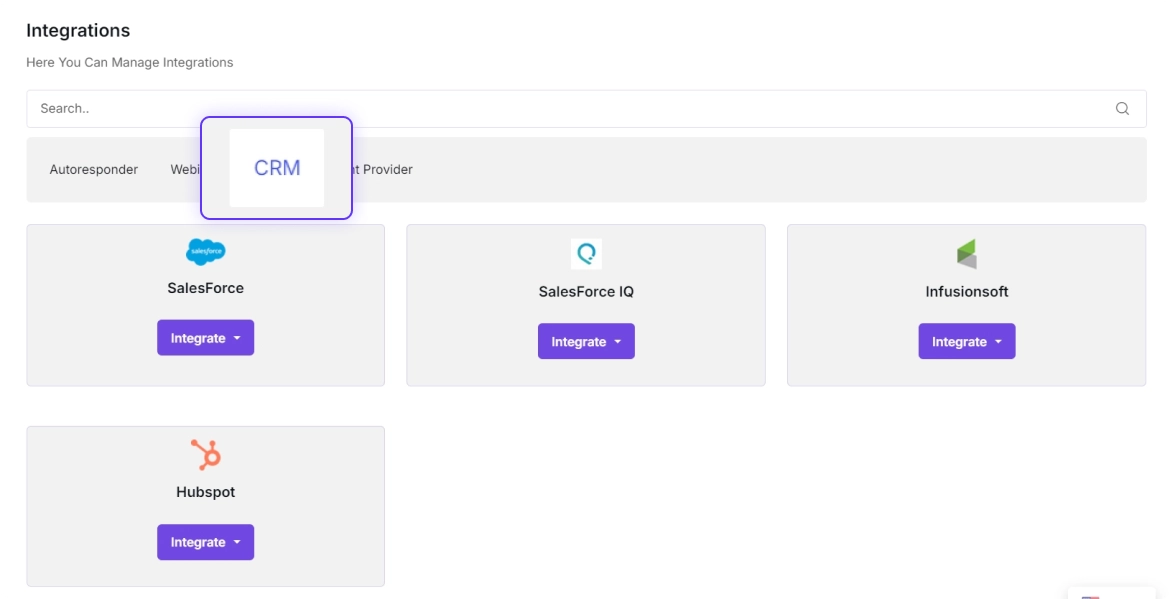Viewport: 1170px width, 599px height.
Task: Expand the Infusionsoft Integrate dropdown
Action: pyautogui.click(x=966, y=342)
